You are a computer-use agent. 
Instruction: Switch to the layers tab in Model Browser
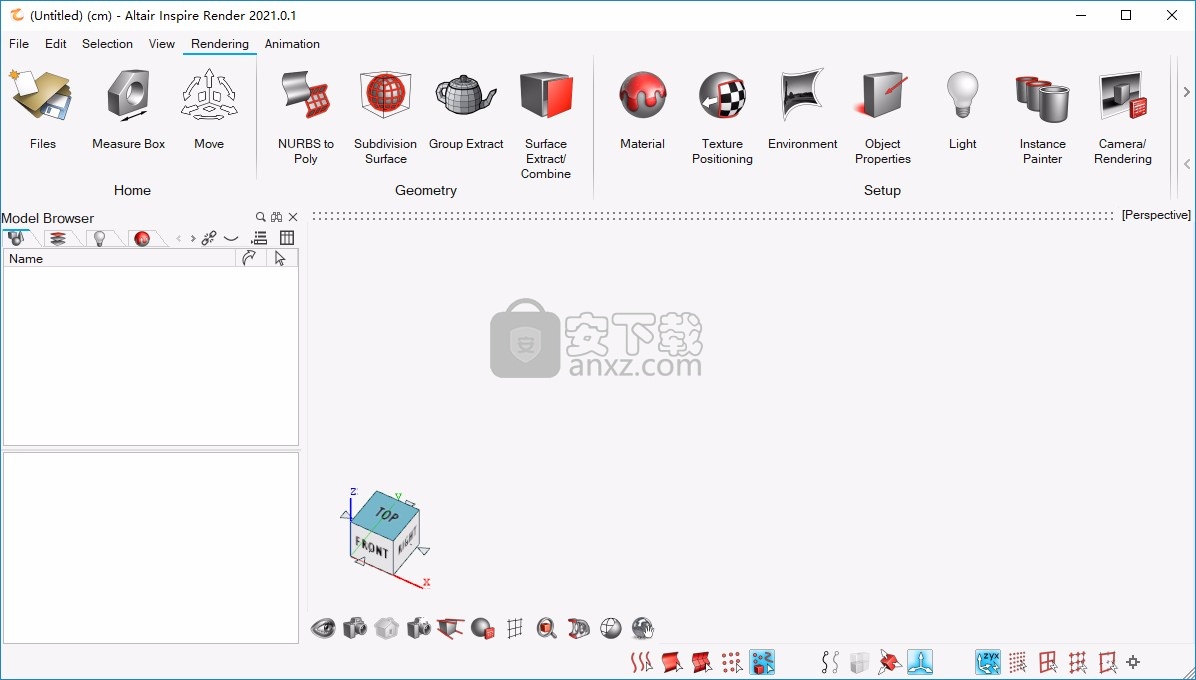tap(57, 239)
